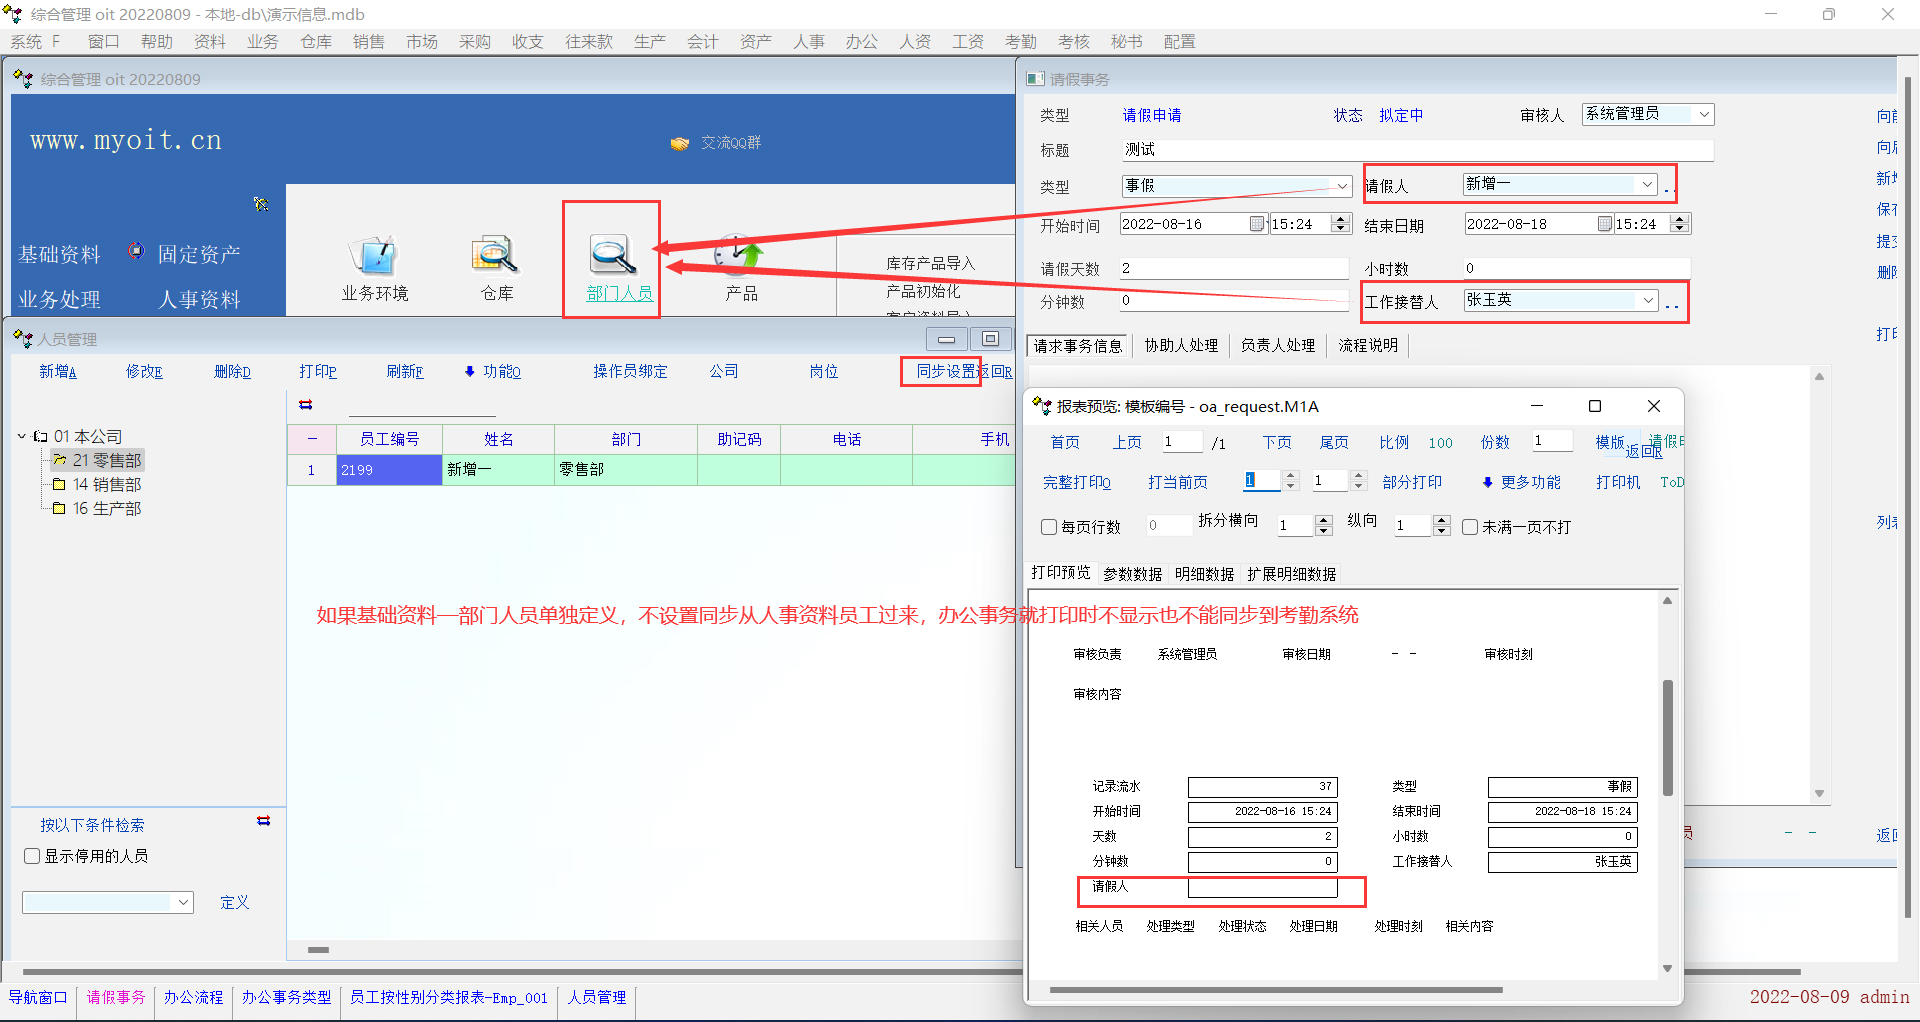This screenshot has width=1920, height=1022.
Task: Toggle the 每页行数 checkbox
Action: click(1049, 527)
